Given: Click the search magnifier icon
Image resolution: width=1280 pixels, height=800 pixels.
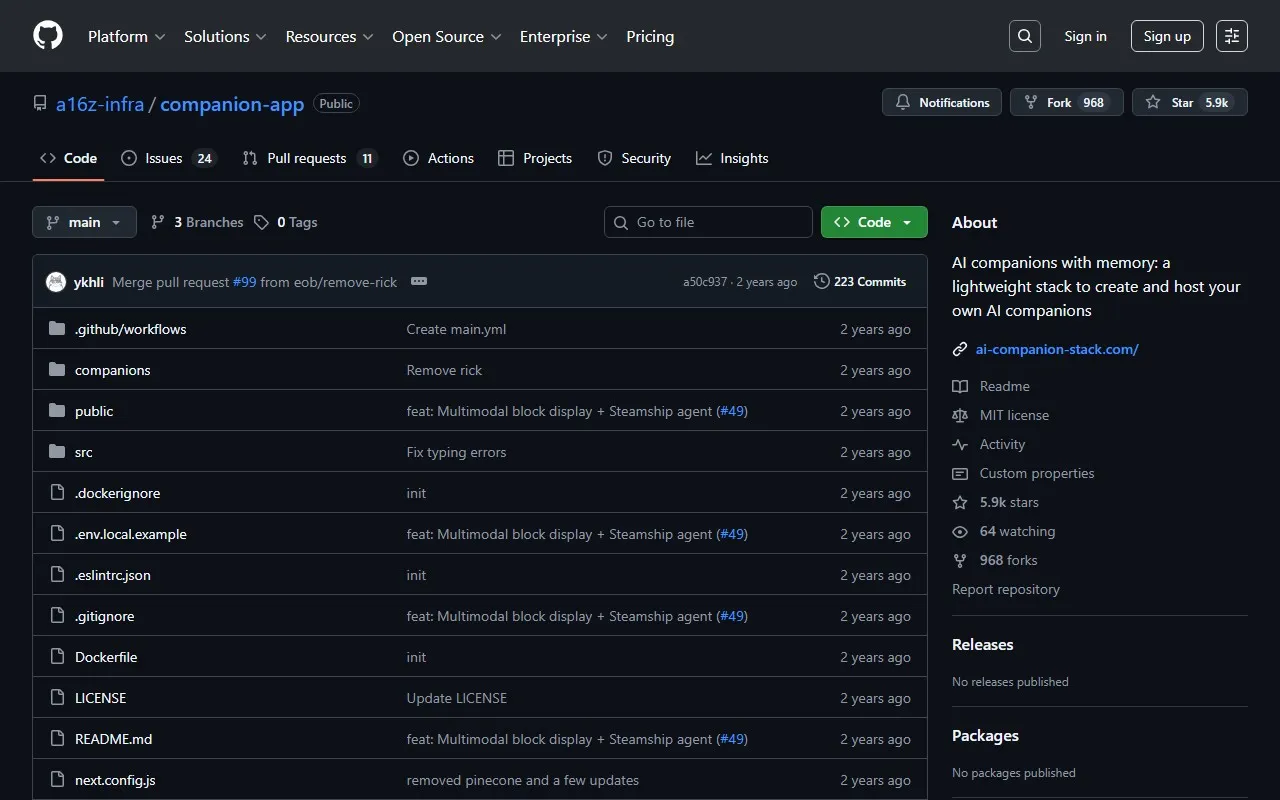Looking at the screenshot, I should (1024, 36).
